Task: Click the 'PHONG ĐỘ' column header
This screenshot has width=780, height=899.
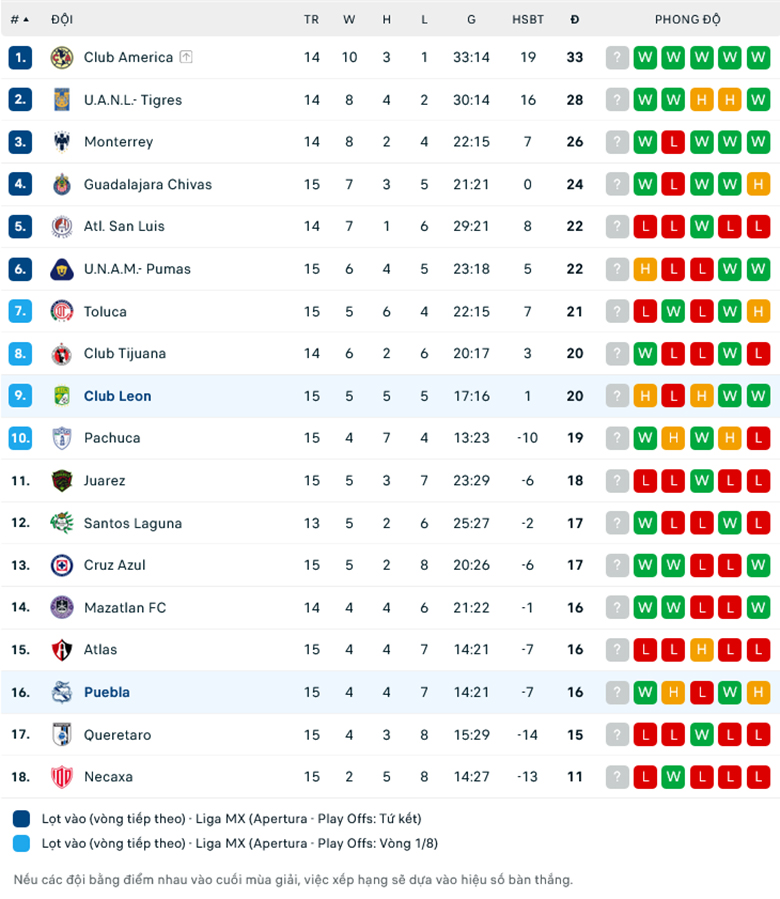Action: coord(687,19)
